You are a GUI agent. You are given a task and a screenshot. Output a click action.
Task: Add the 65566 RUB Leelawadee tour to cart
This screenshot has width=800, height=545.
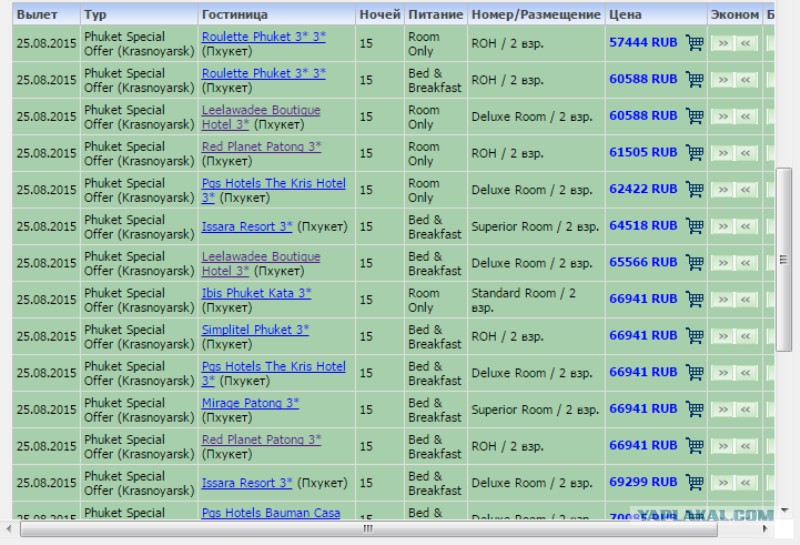(x=694, y=263)
